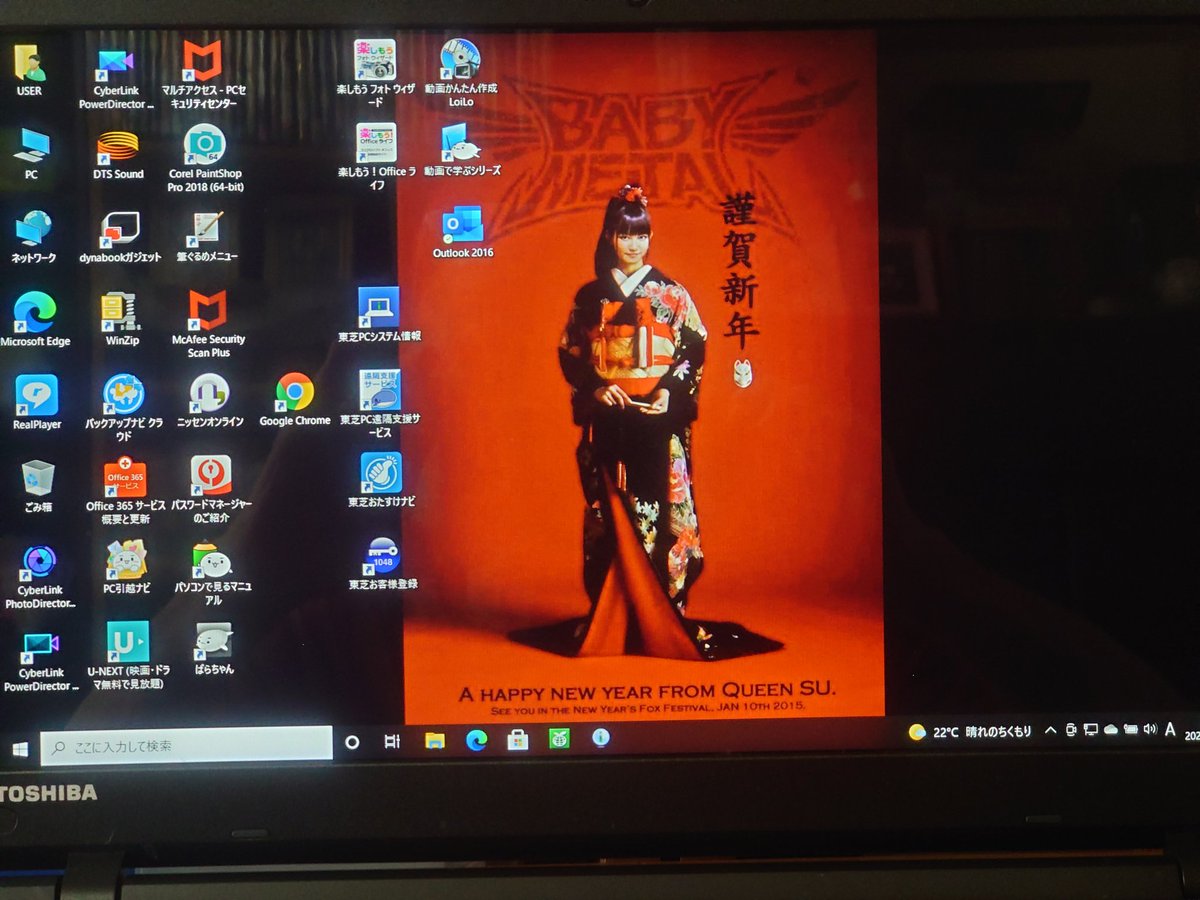Check the battery tray icon

tap(1130, 730)
